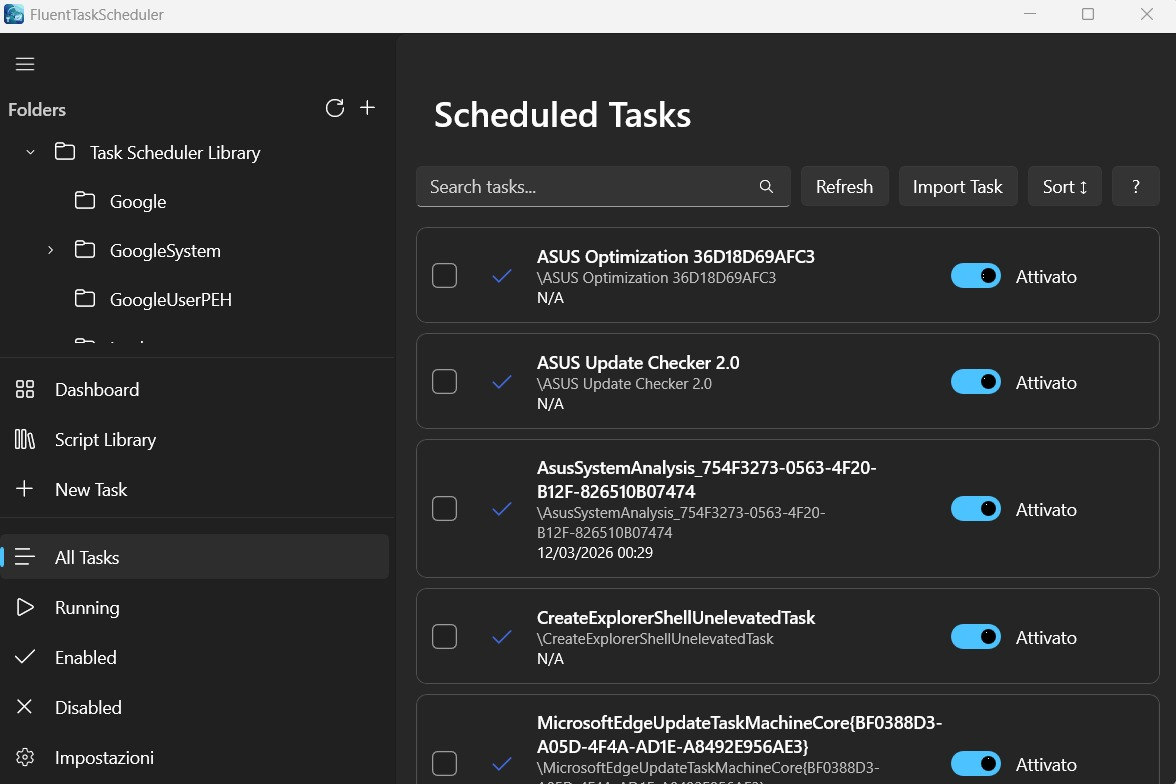
Task: Click the Import Task button
Action: point(957,186)
